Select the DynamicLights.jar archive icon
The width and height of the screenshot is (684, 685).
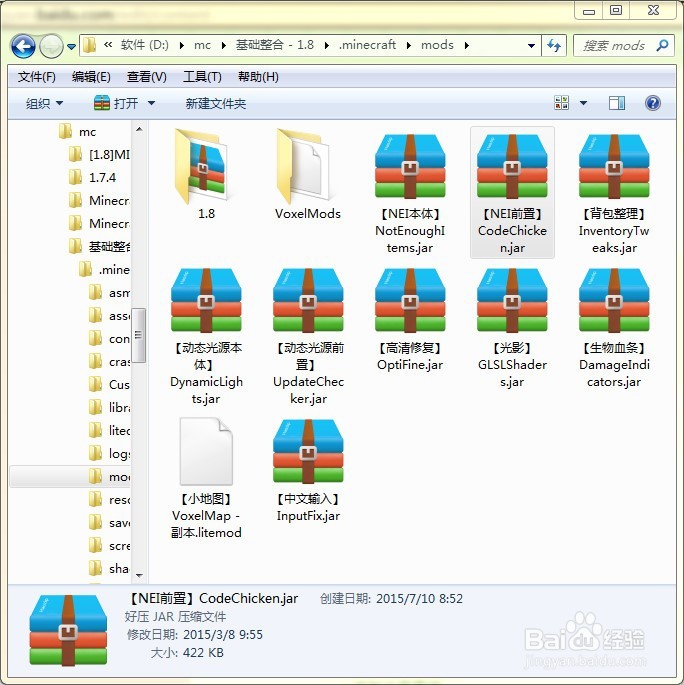(x=206, y=300)
